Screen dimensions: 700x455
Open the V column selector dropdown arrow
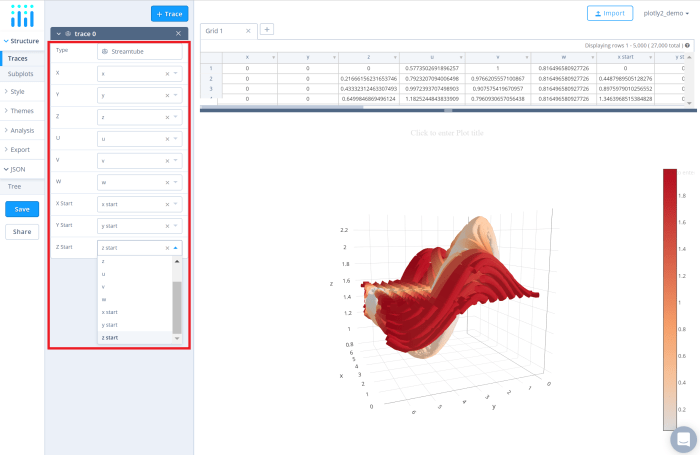coord(175,160)
